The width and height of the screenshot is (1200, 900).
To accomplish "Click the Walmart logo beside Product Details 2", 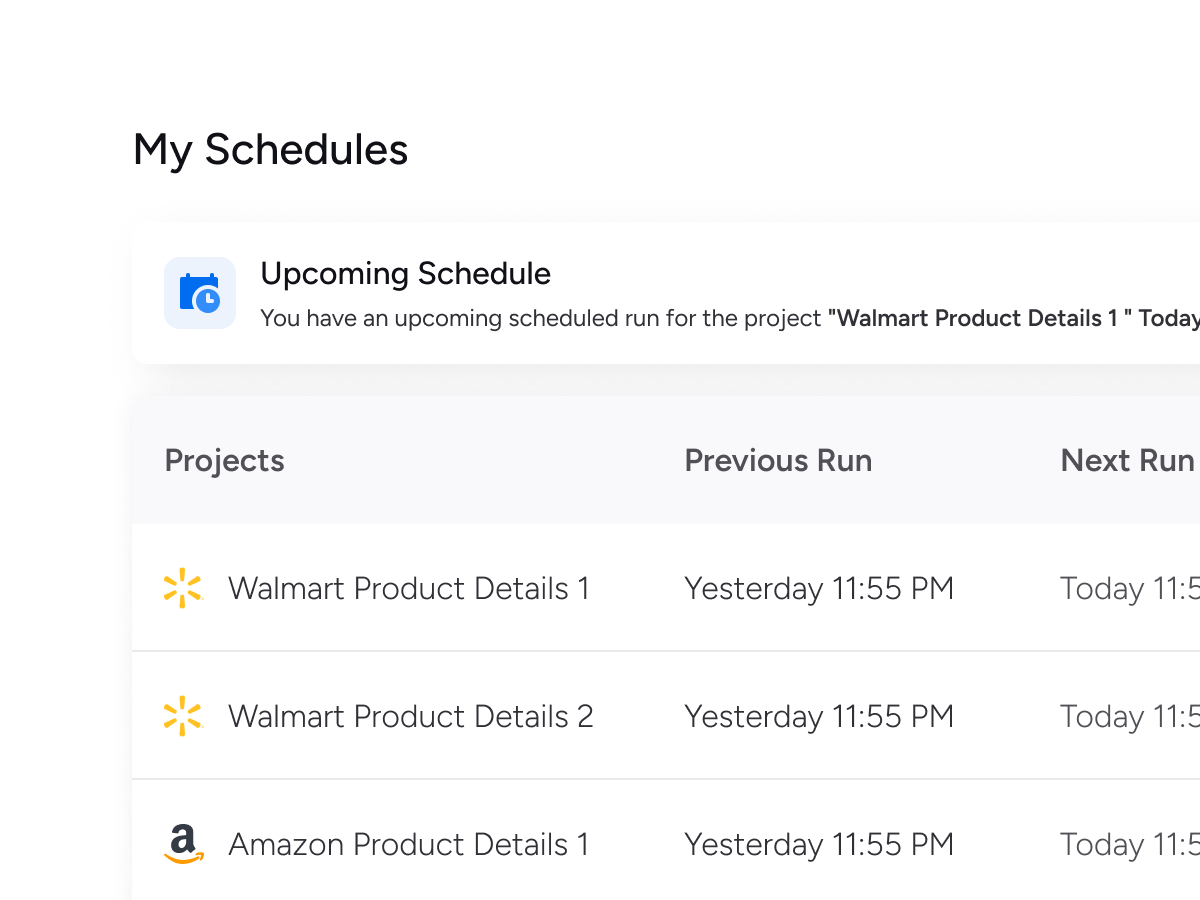I will (183, 716).
